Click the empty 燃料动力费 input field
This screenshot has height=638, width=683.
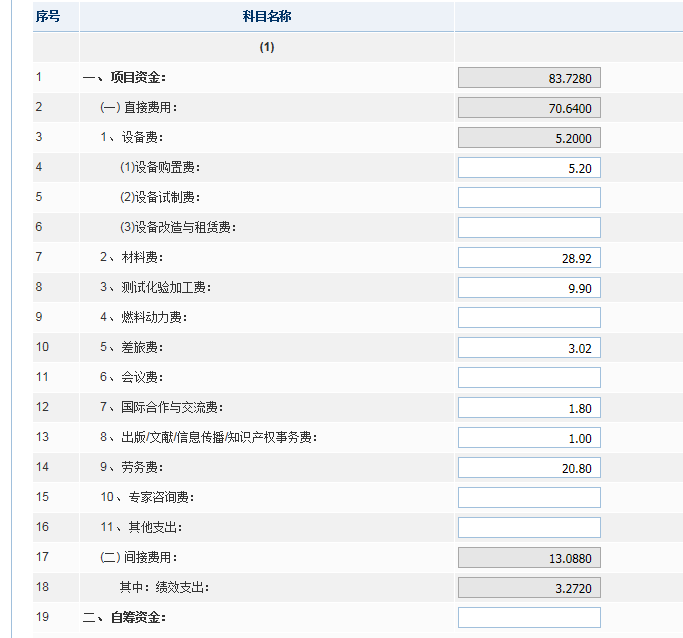click(529, 318)
